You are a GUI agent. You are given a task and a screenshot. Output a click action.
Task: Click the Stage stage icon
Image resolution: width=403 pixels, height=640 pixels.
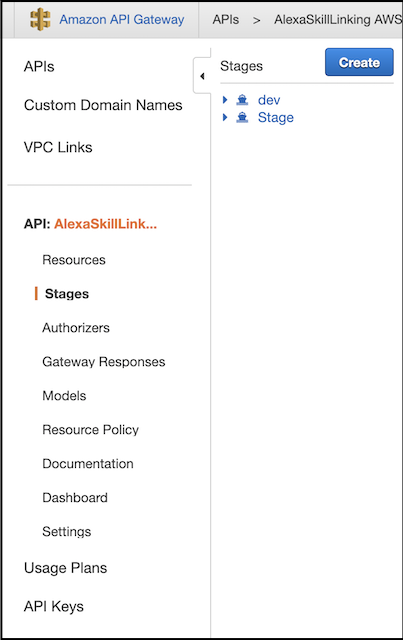242,117
